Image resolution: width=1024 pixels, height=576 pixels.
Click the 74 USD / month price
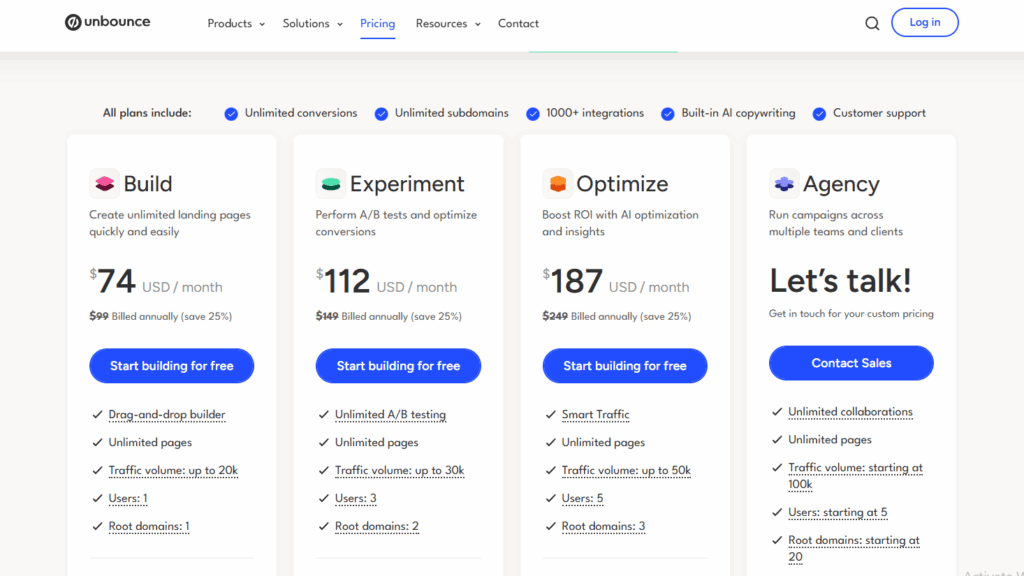click(x=156, y=282)
